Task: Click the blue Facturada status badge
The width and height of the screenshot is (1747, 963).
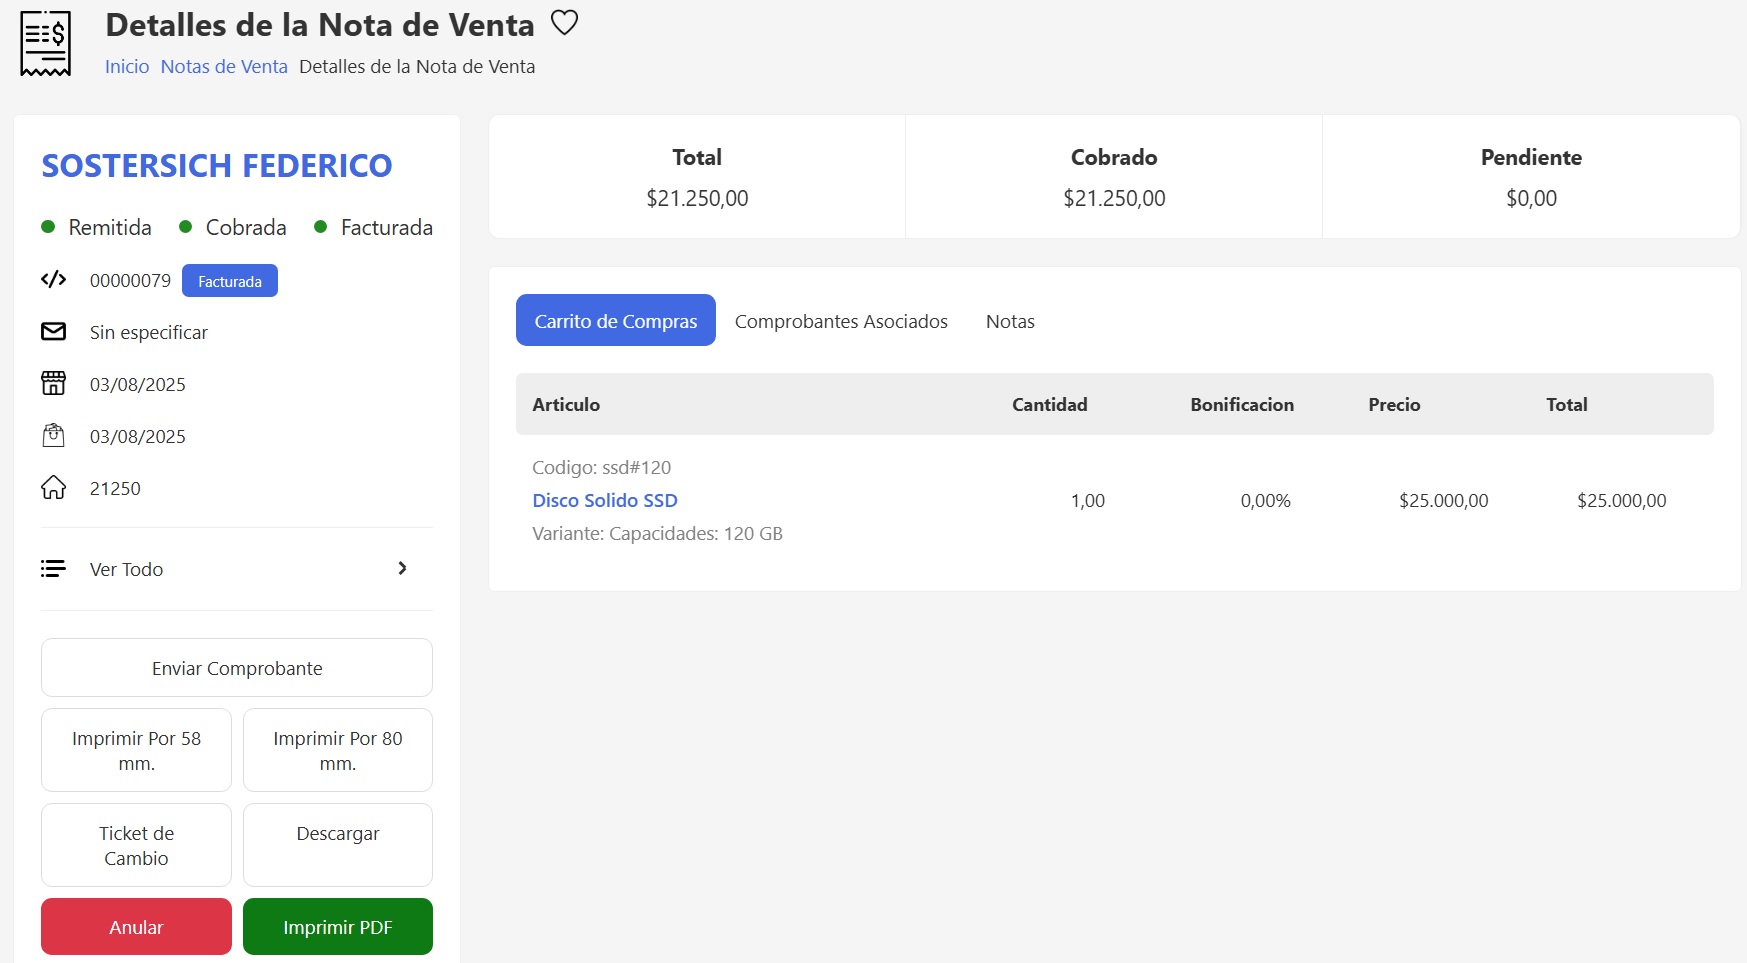Action: tap(230, 281)
